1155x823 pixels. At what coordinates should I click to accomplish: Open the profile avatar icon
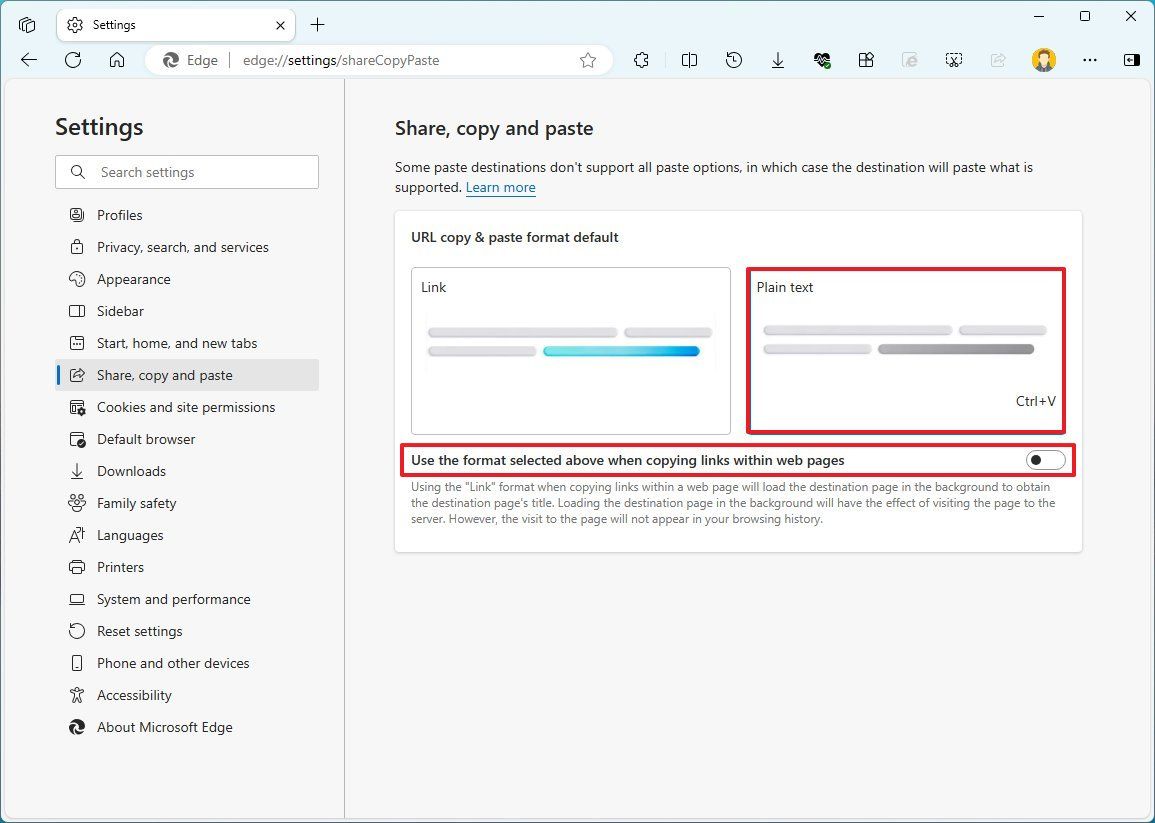tap(1043, 60)
